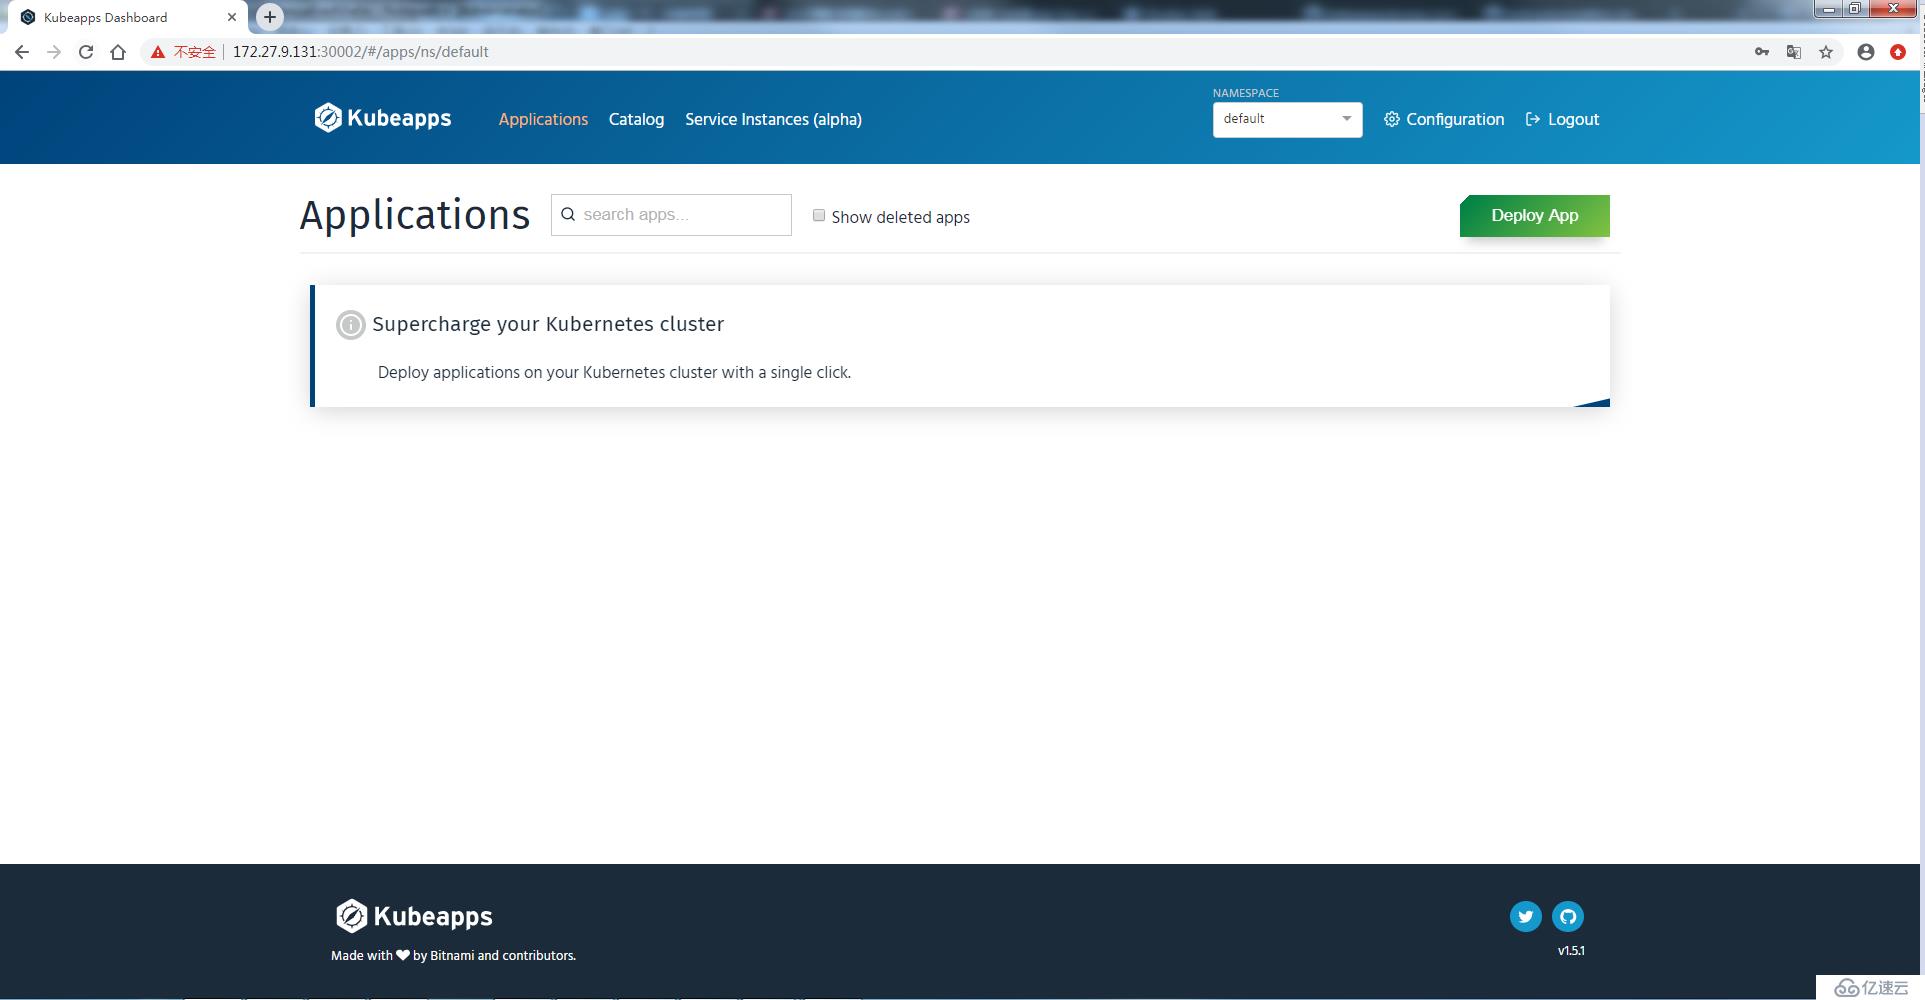Click the address bar URL

(360, 52)
